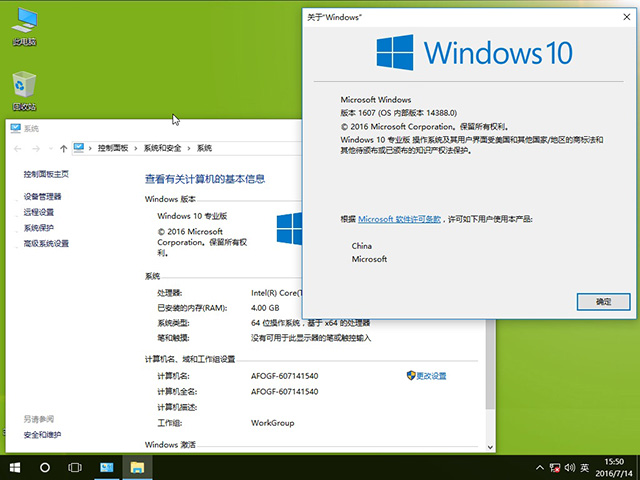The image size is (640, 480).
Task: Open 高级系统设置 in the sidebar
Action: pyautogui.click(x=46, y=243)
